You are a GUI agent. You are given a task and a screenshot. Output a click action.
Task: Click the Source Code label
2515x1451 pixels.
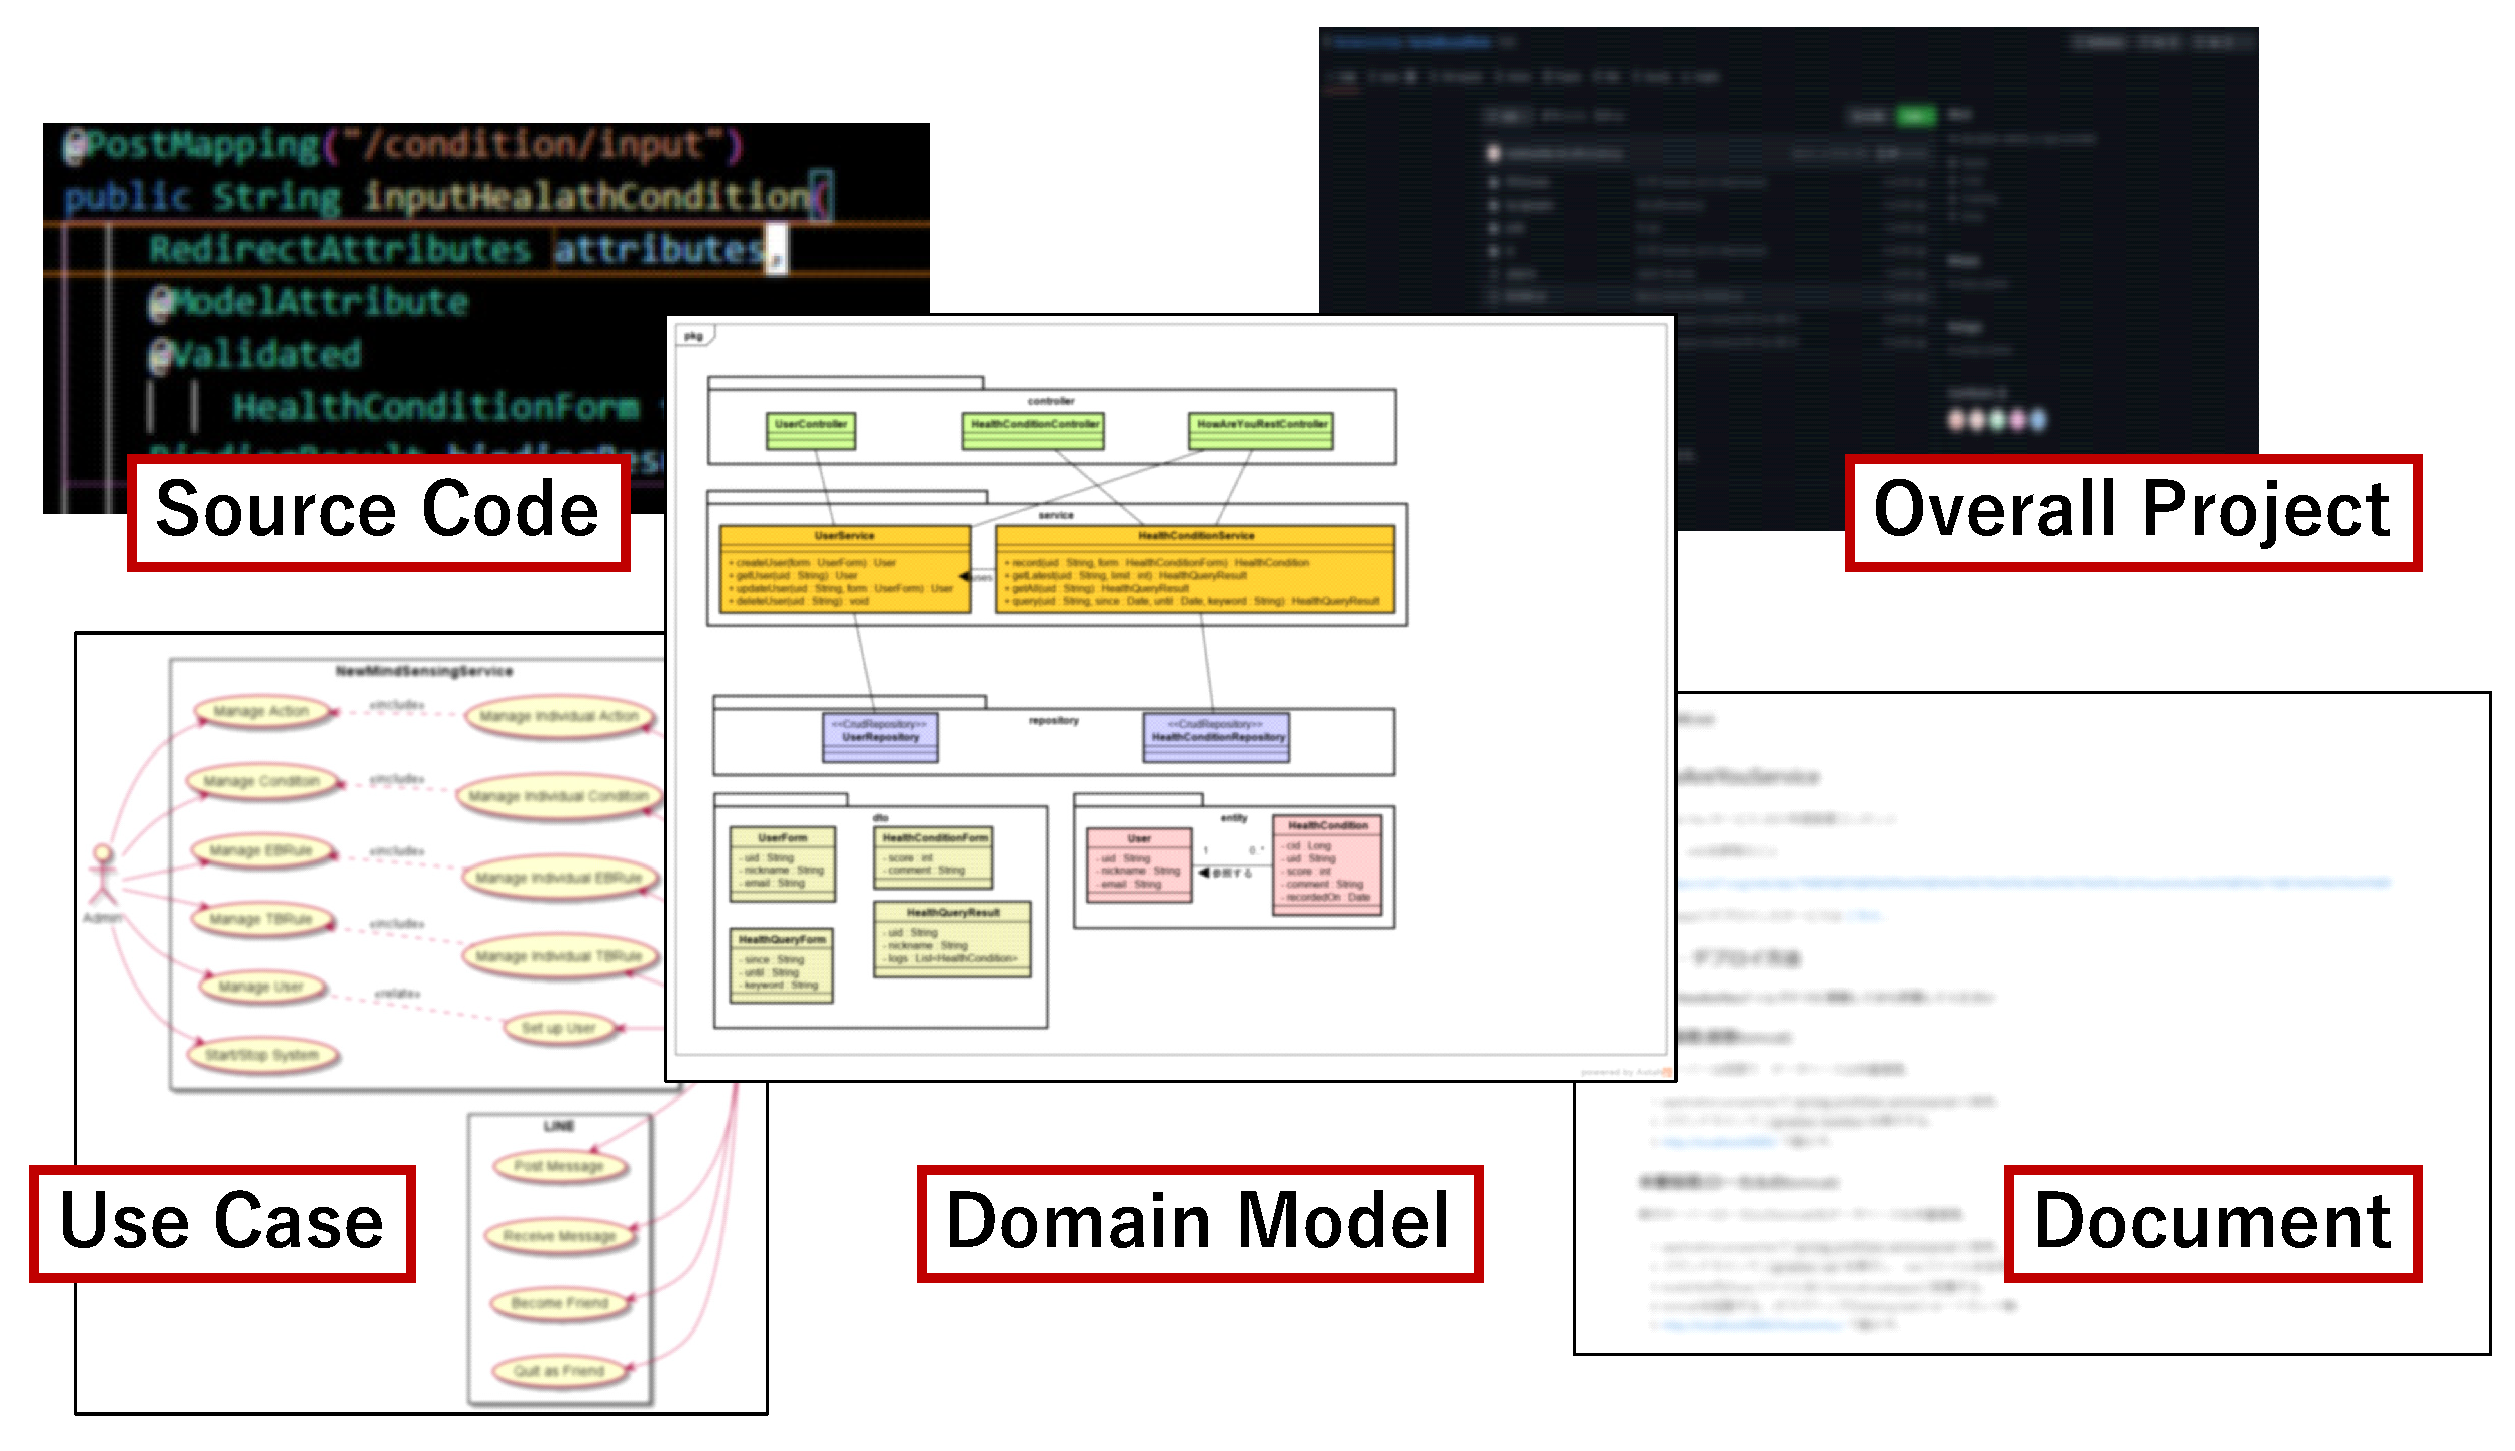pyautogui.click(x=378, y=512)
